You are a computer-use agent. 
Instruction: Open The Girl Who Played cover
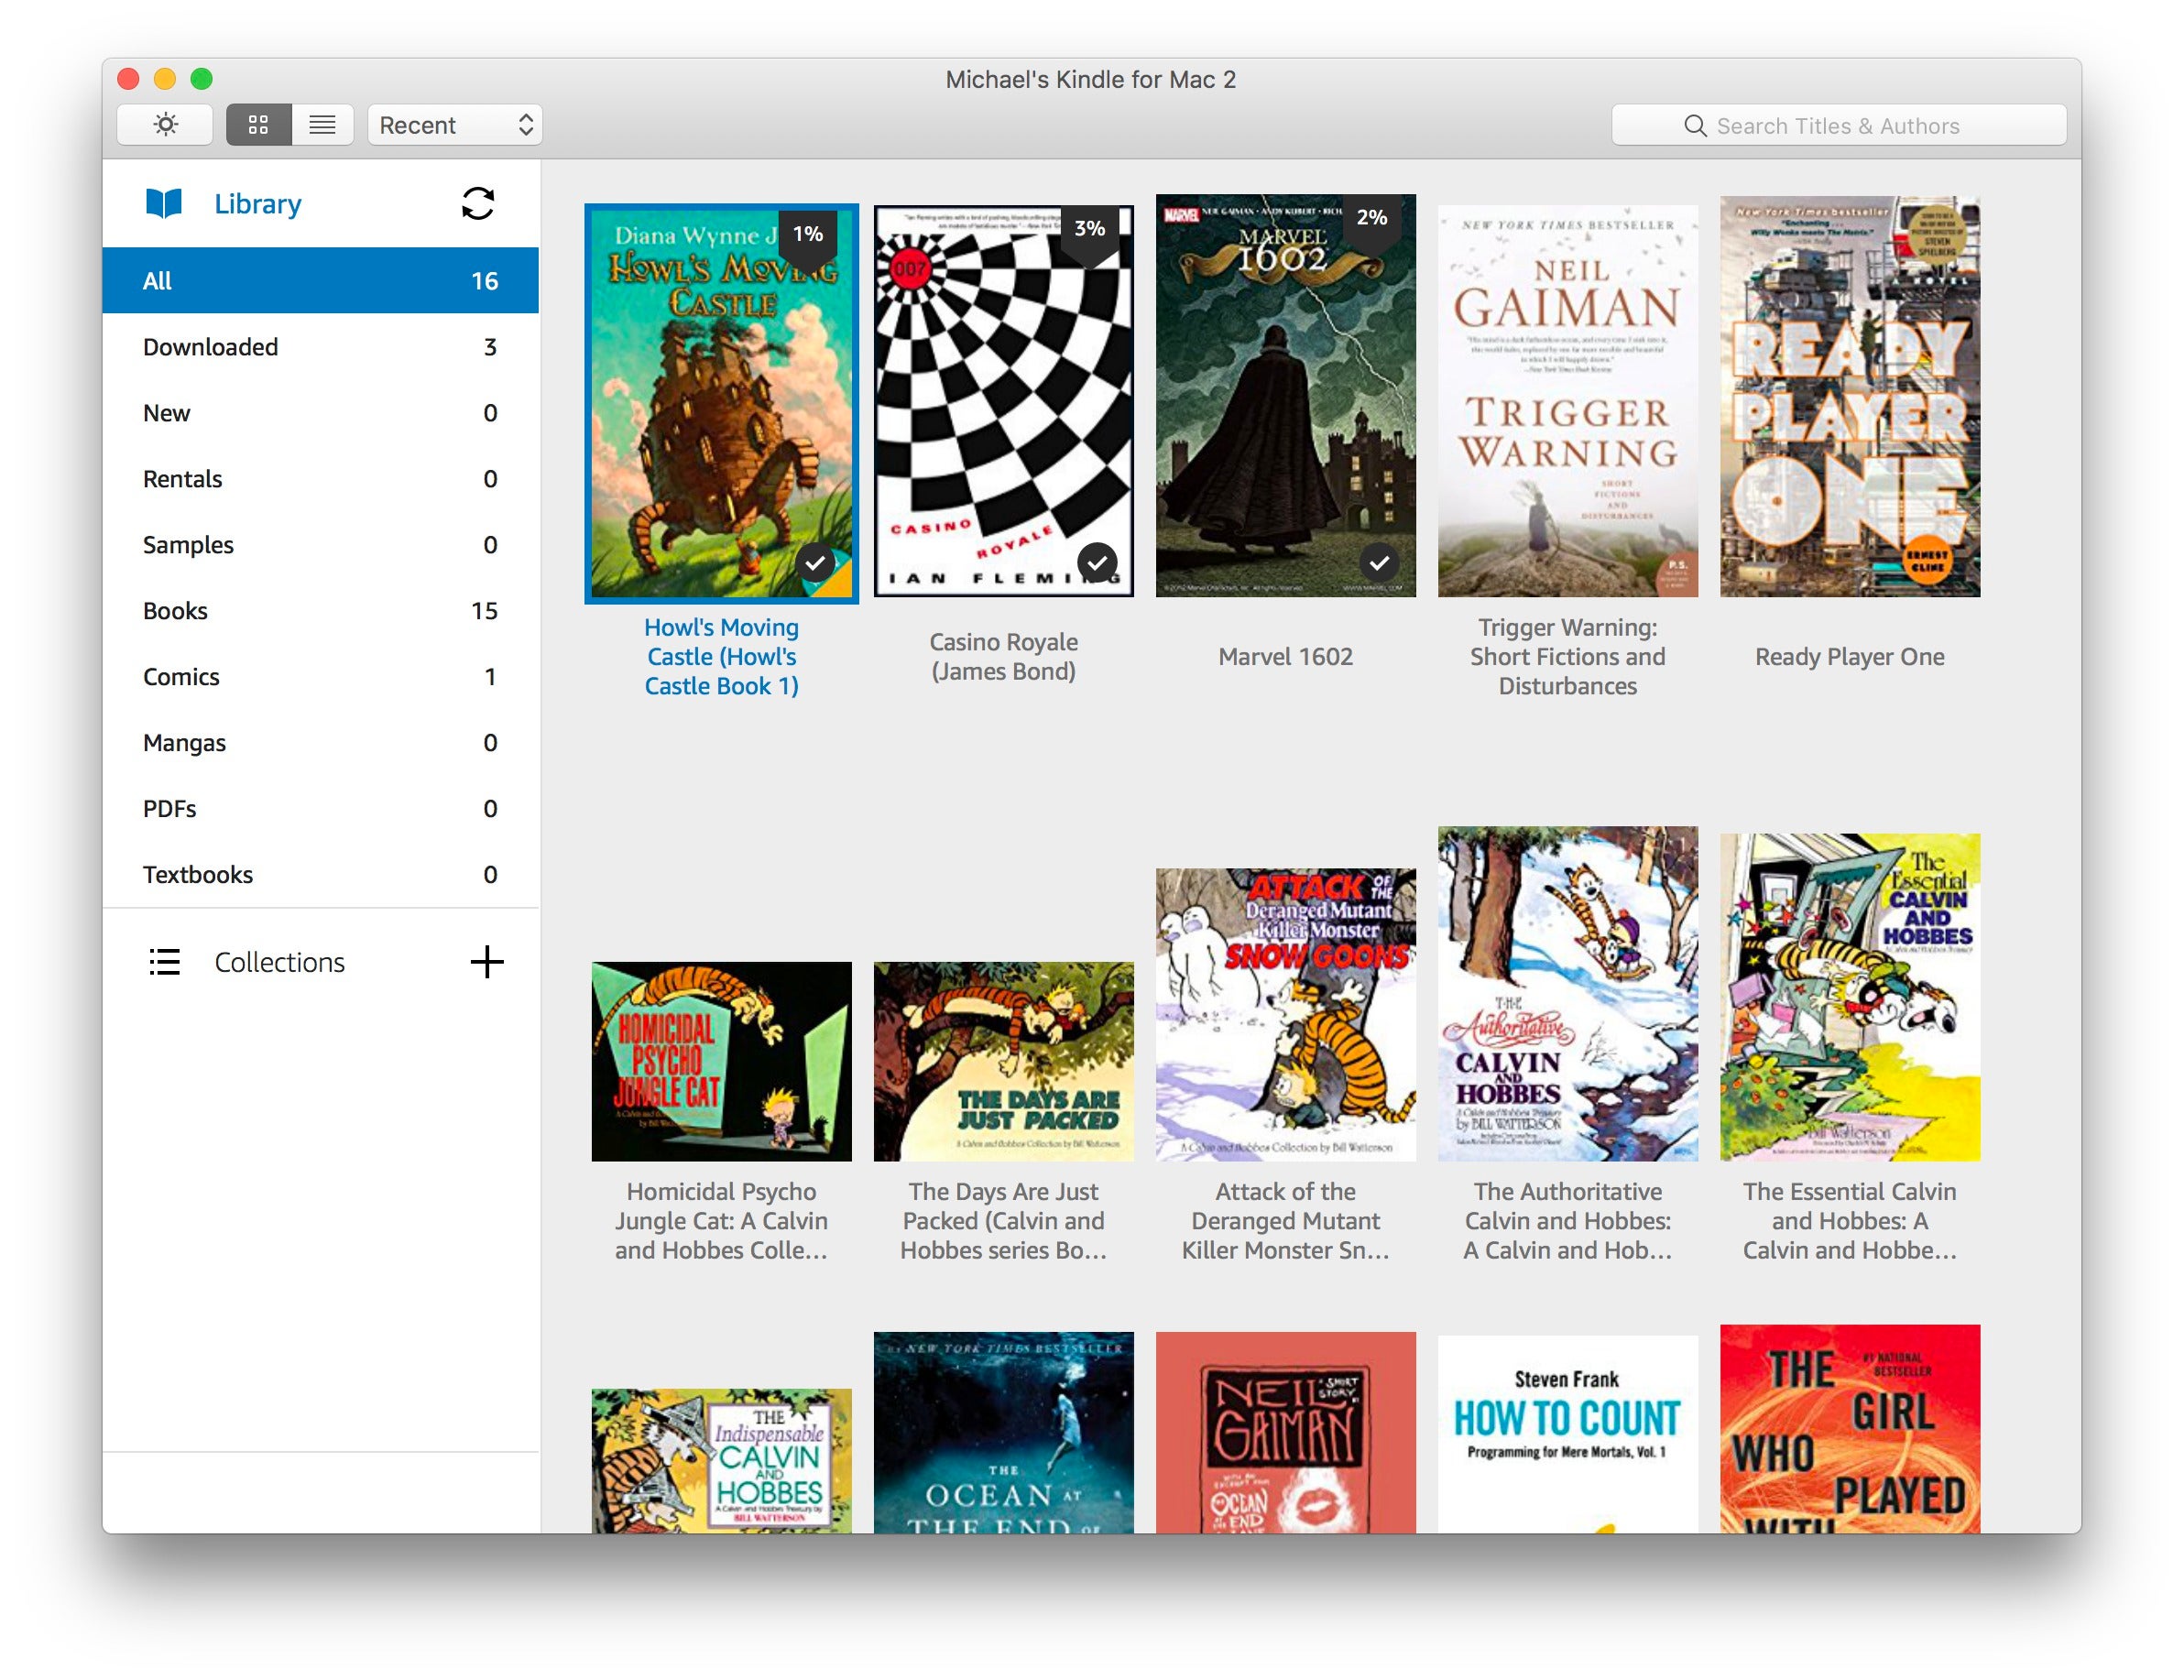click(x=1850, y=1429)
